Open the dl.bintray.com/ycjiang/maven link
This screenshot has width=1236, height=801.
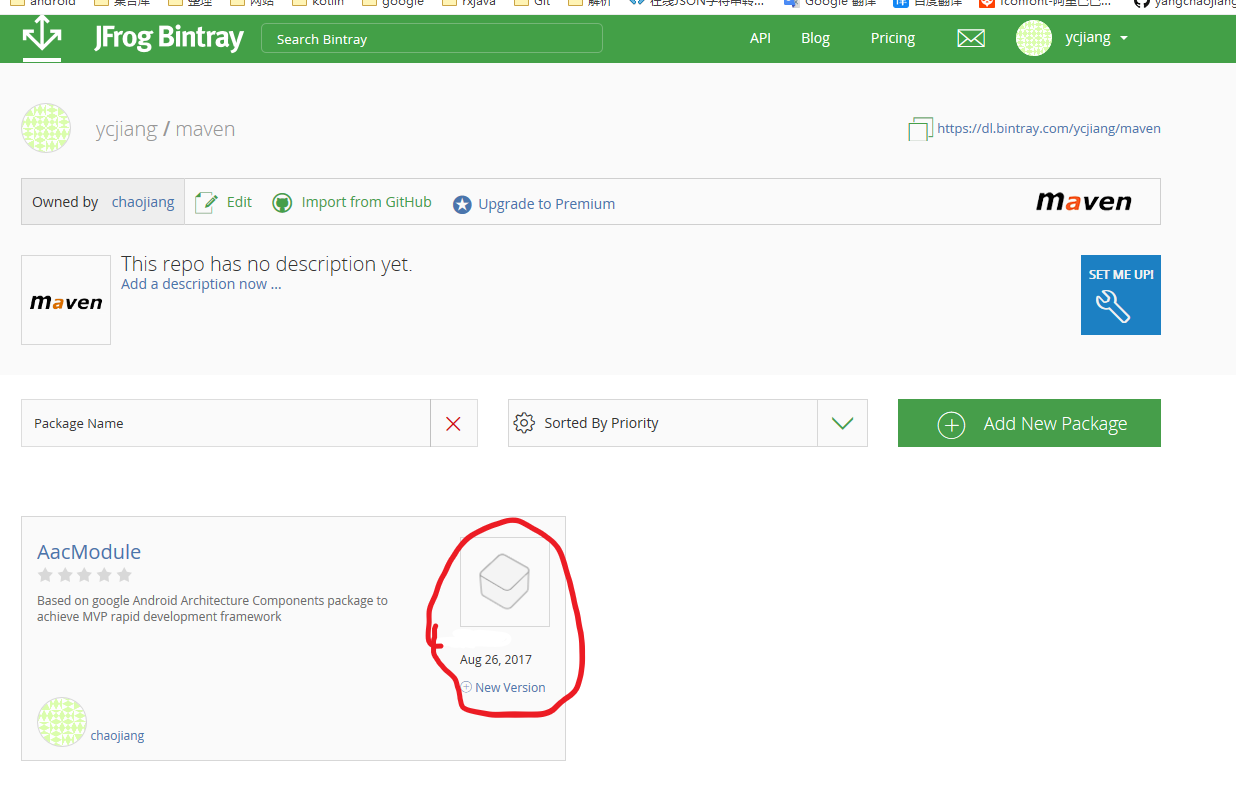tap(1049, 128)
